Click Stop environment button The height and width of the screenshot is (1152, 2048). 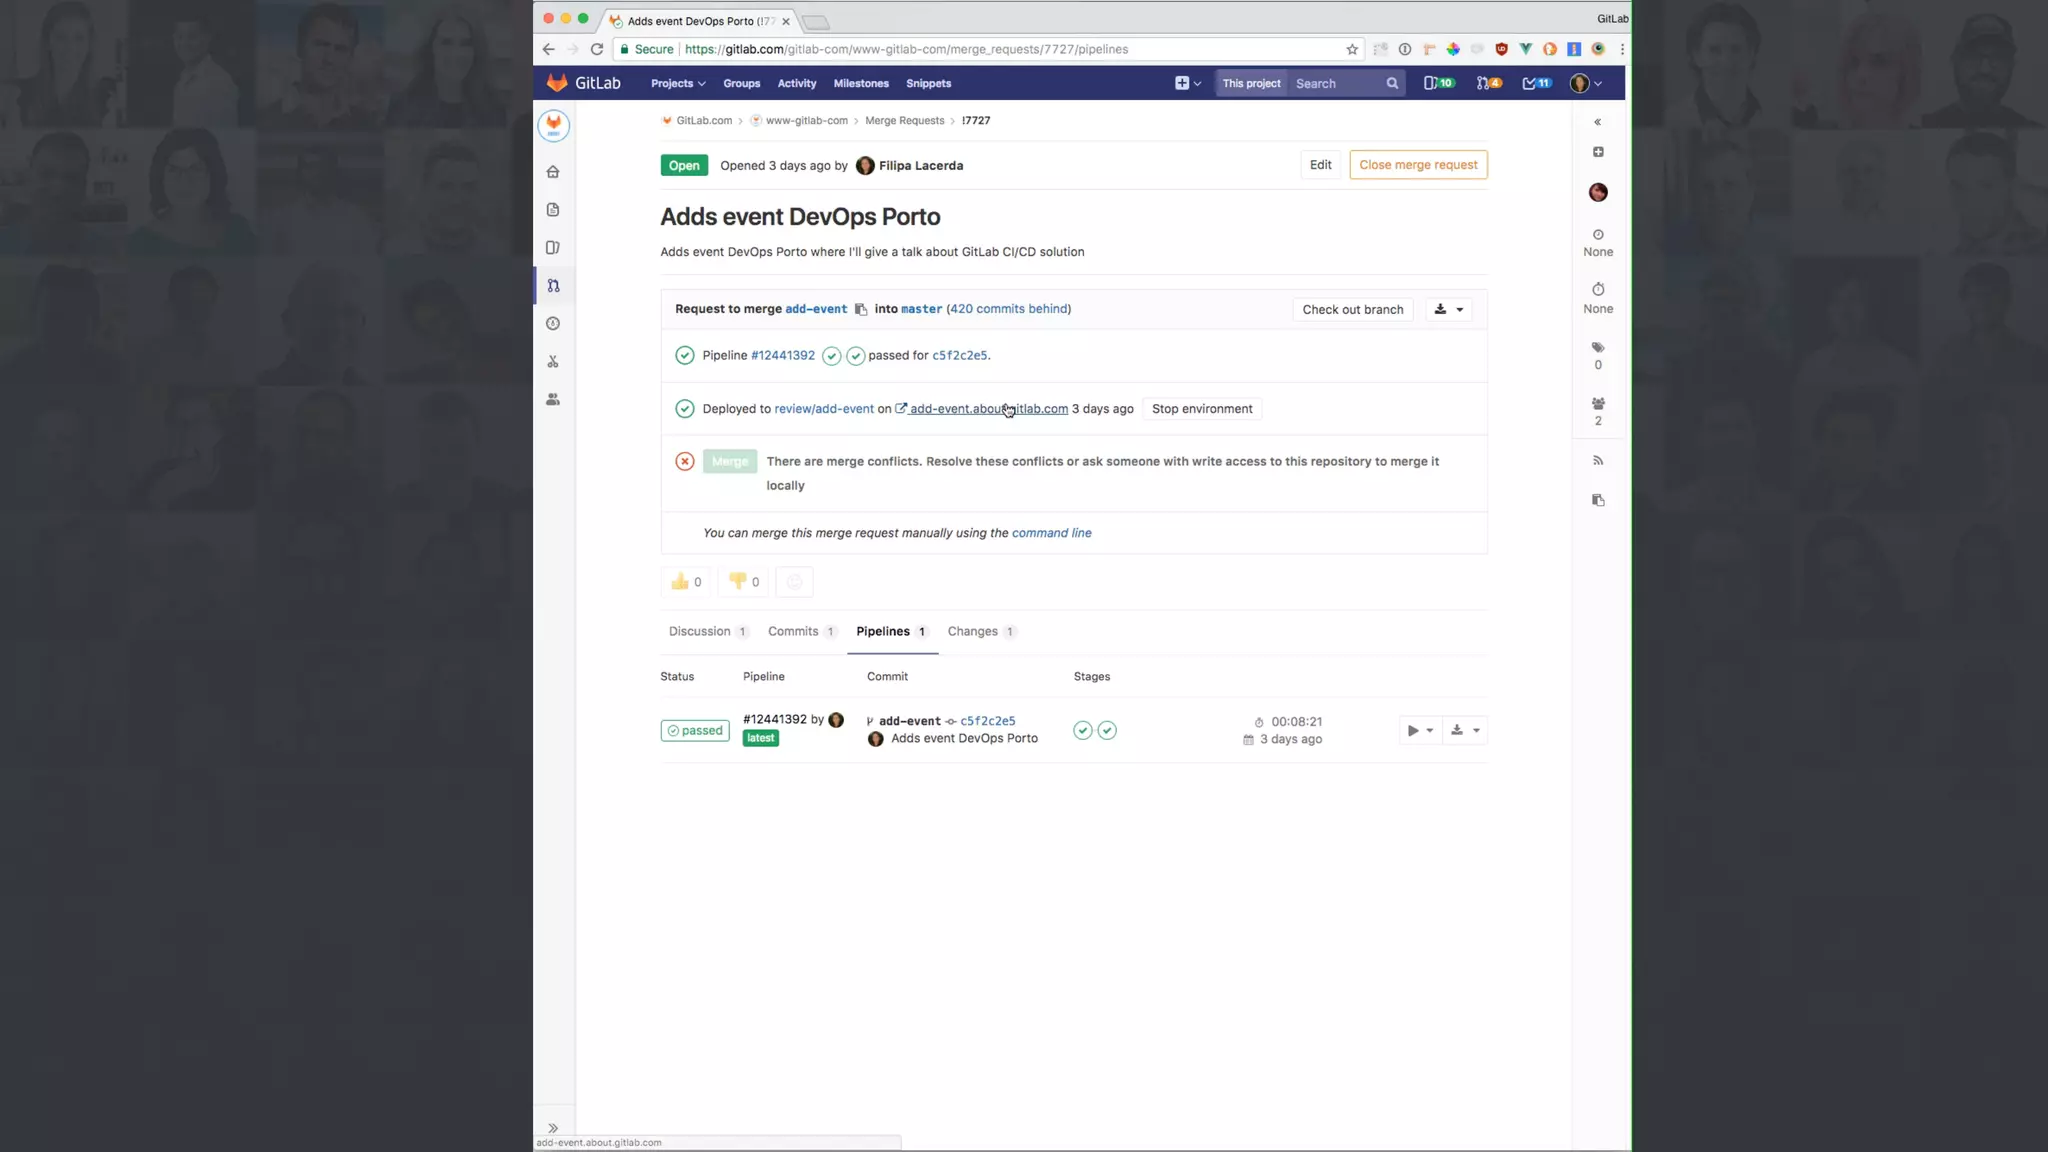point(1201,409)
